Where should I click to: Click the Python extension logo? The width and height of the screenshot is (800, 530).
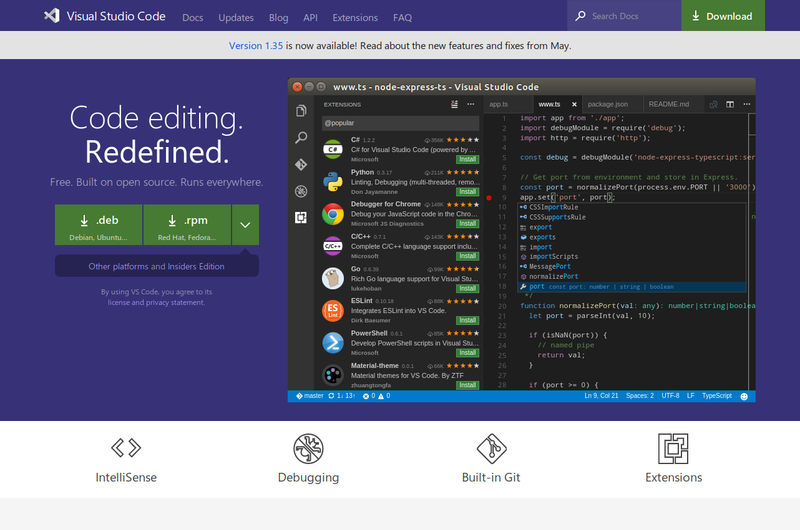point(333,182)
